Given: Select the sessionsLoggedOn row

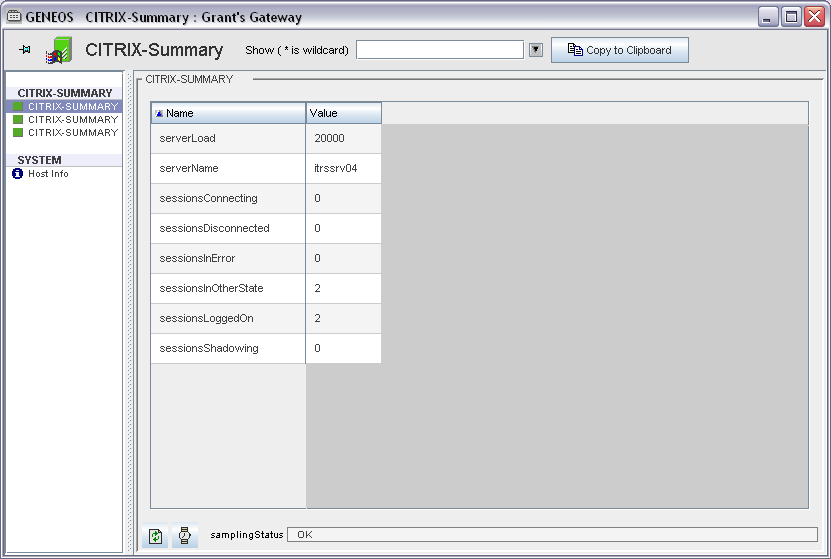Looking at the screenshot, I should [228, 319].
